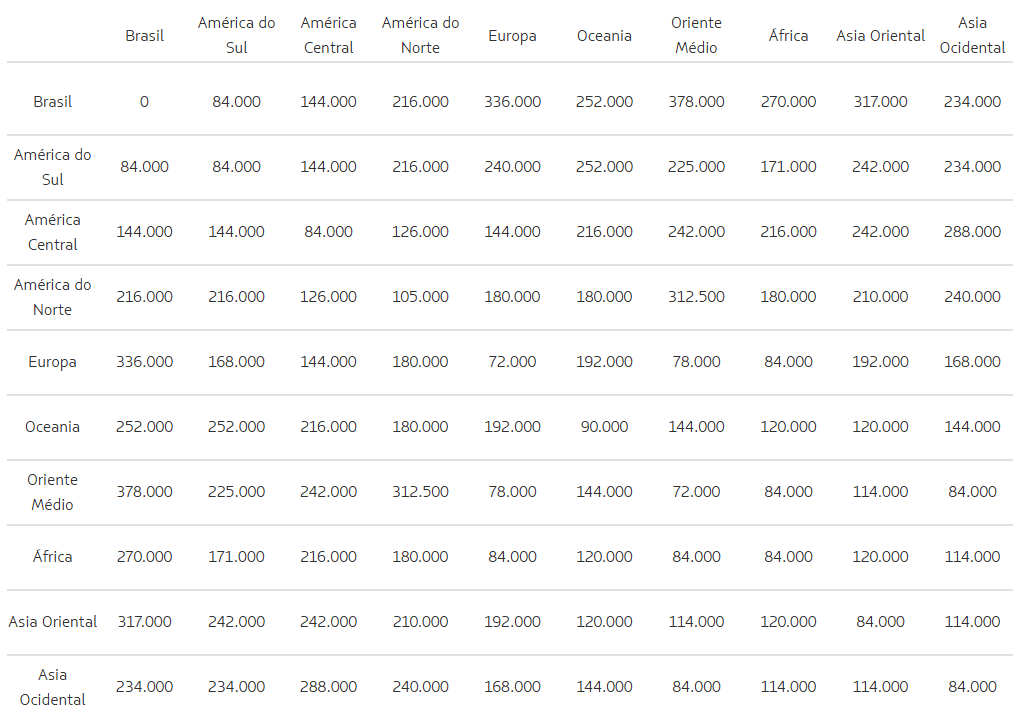
Task: Click 317.000 in the Asia Oriental row
Action: [144, 622]
